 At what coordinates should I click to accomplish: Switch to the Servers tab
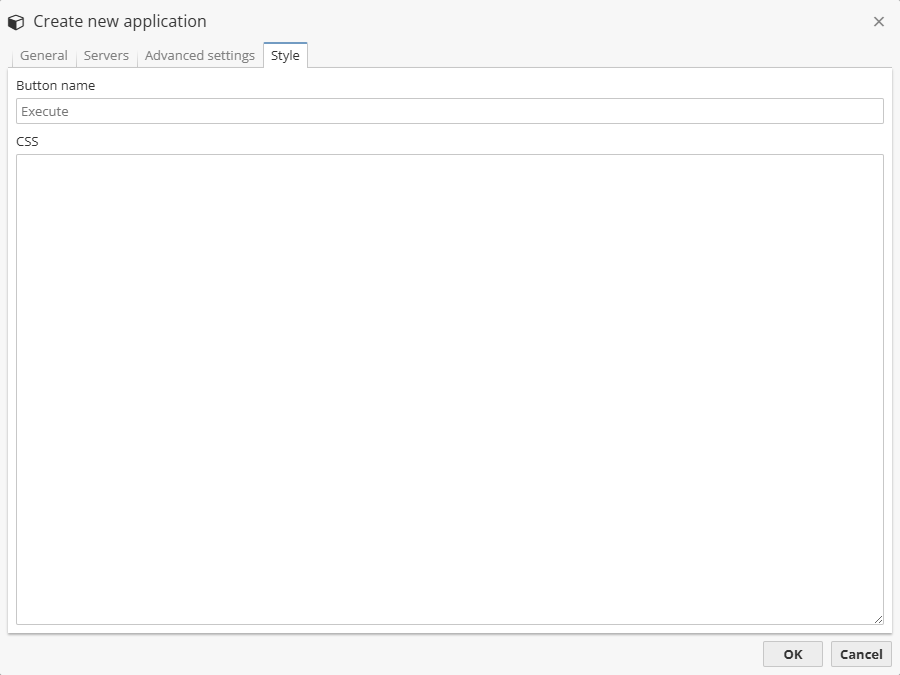coord(106,56)
